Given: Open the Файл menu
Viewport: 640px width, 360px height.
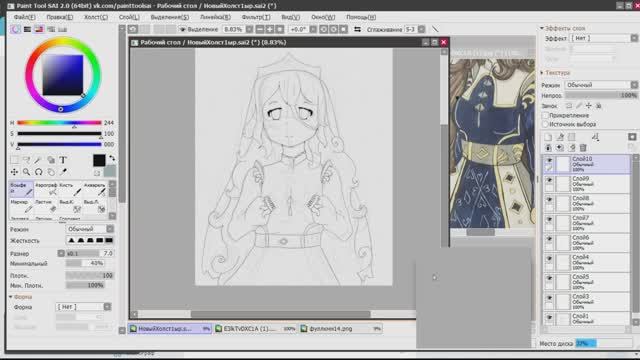Looking at the screenshot, I should (x=24, y=17).
